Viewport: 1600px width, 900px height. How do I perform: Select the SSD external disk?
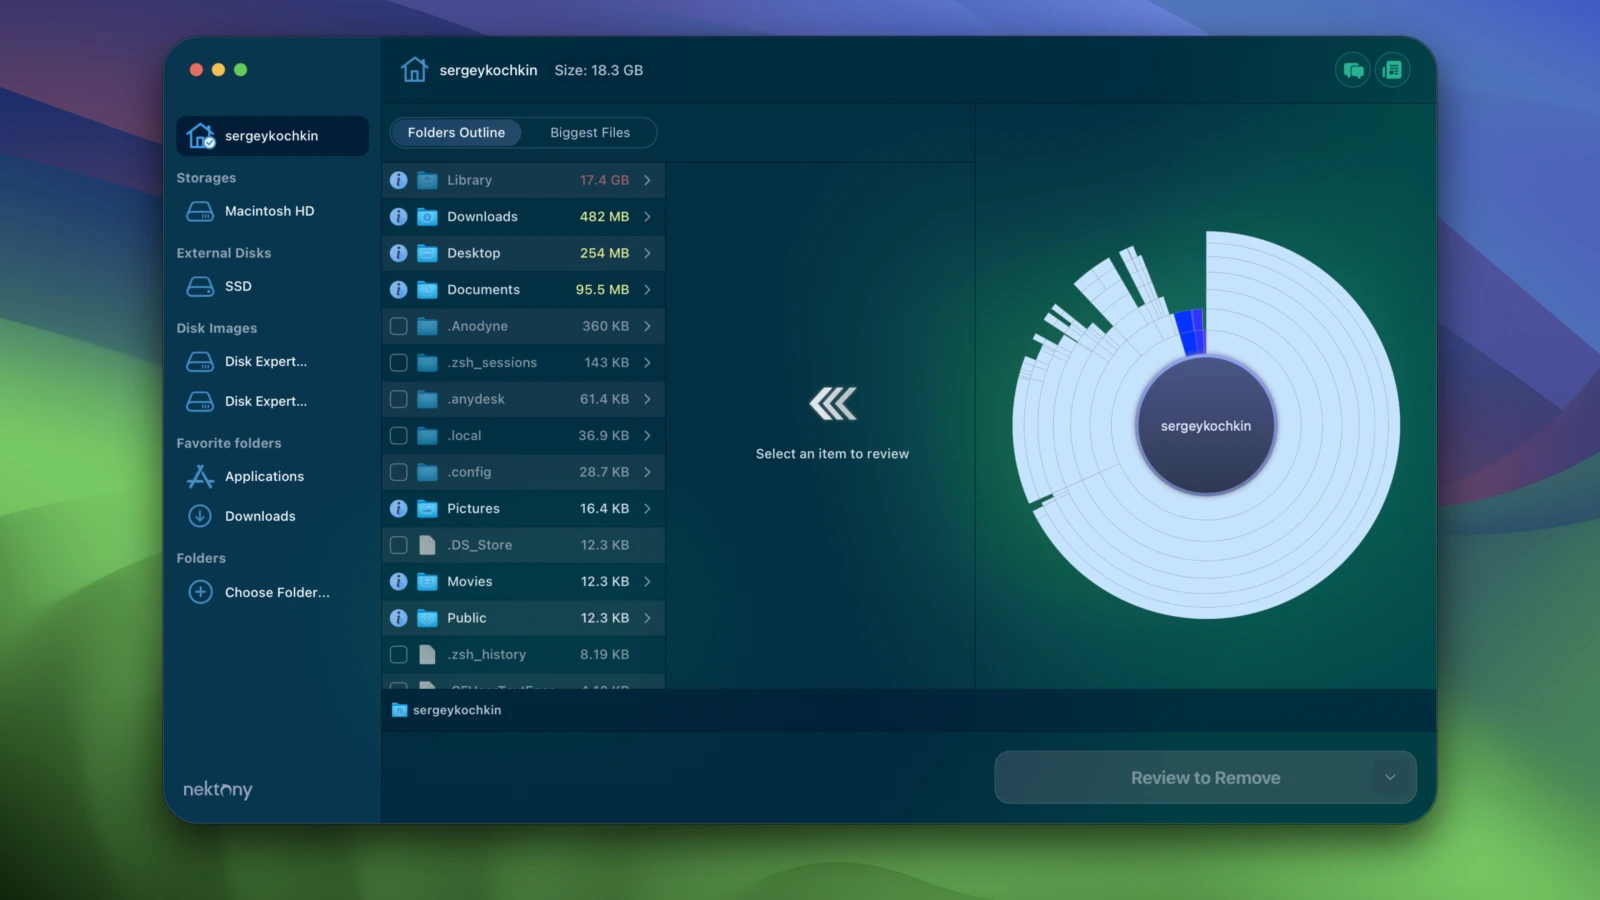[238, 286]
